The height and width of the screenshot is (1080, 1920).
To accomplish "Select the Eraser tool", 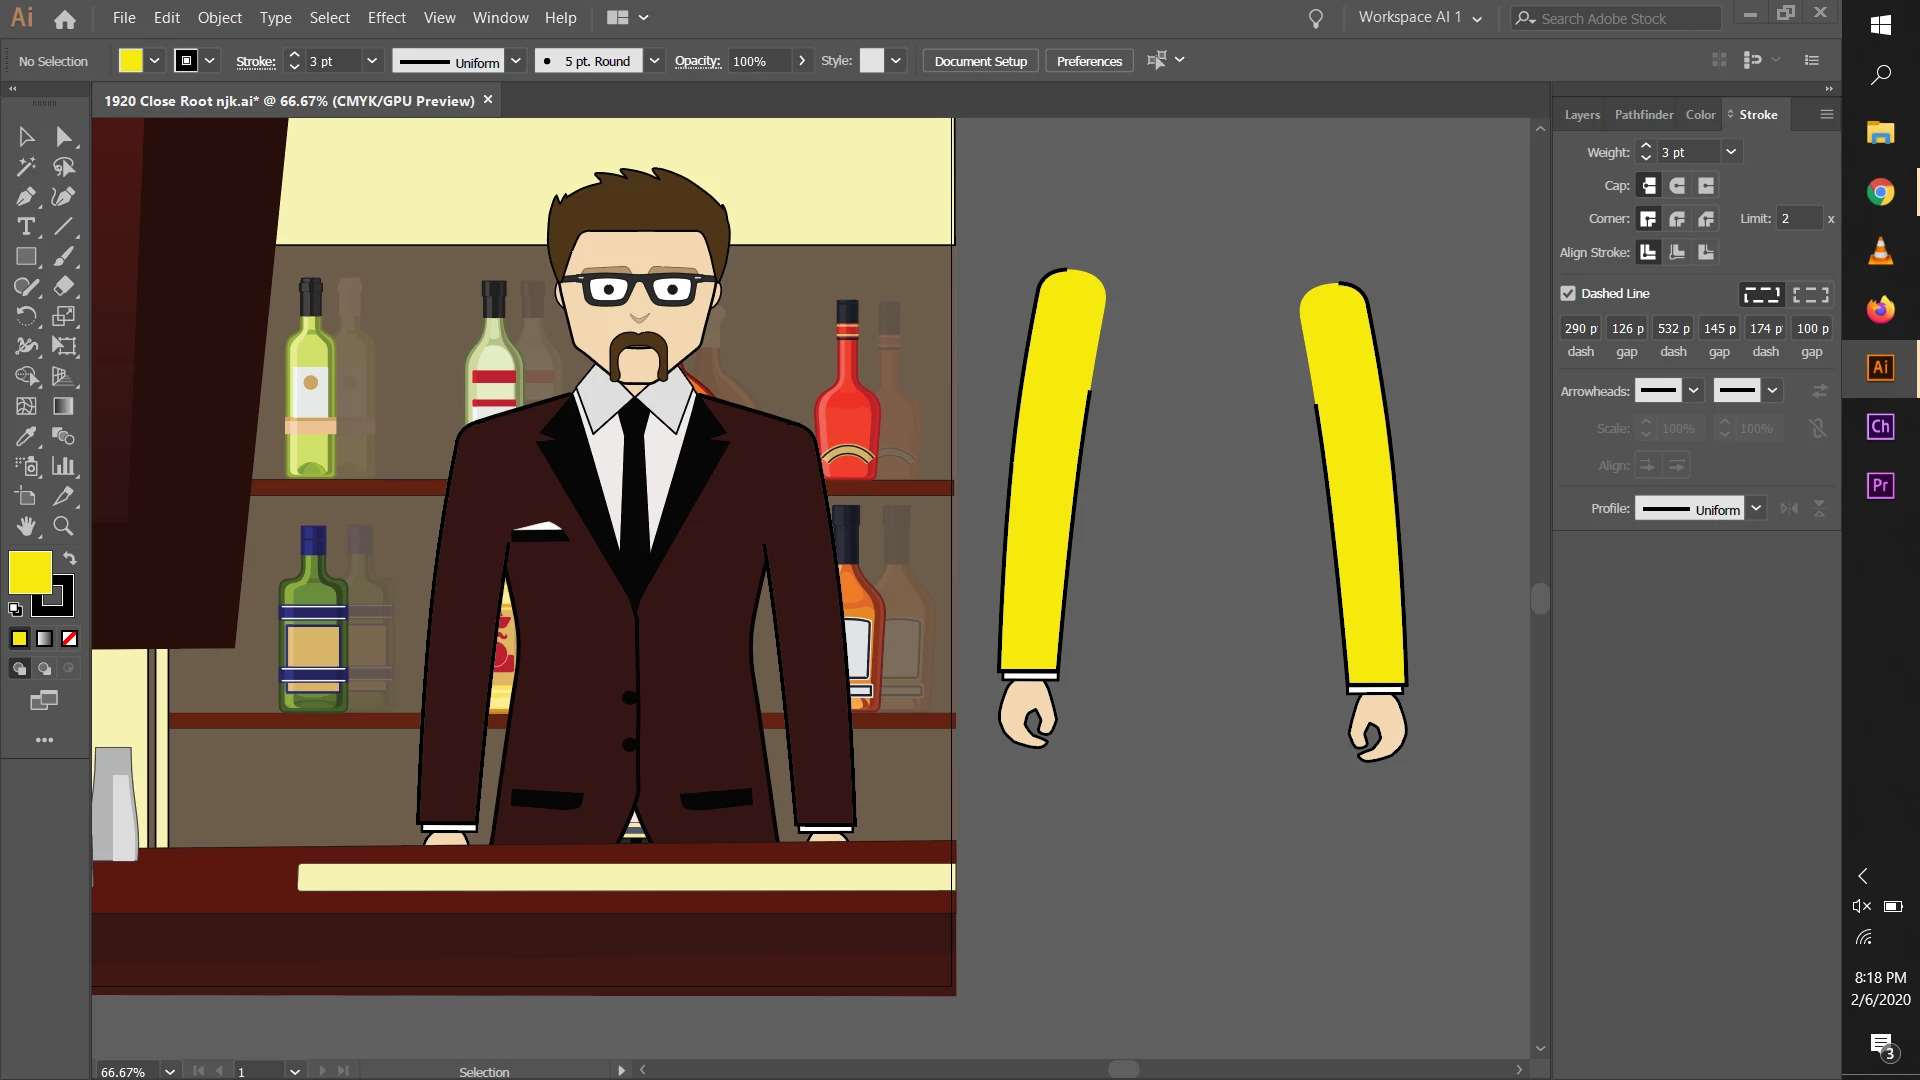I will 64,287.
